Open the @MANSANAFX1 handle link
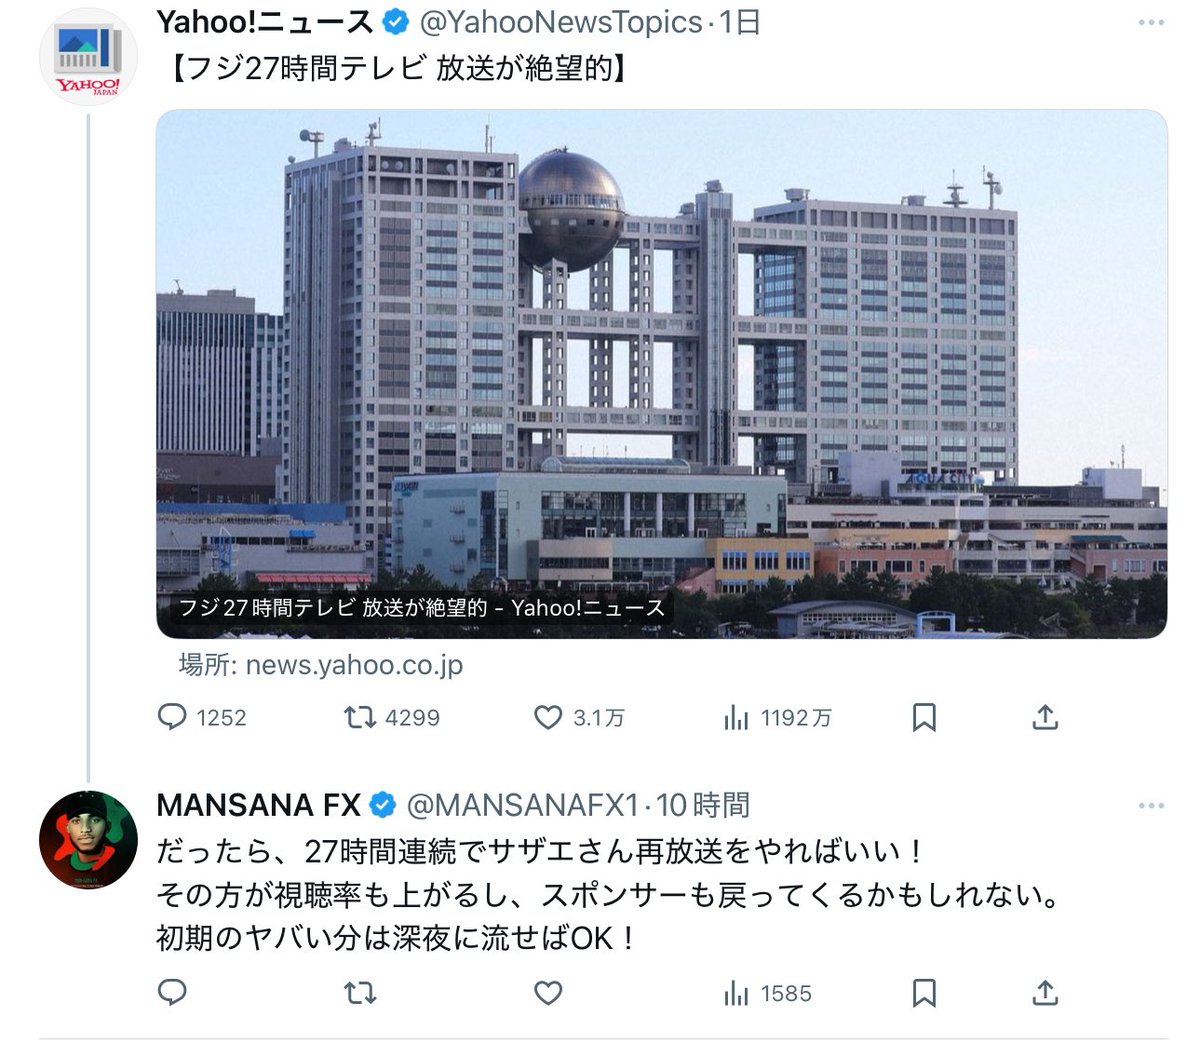This screenshot has width=1200, height=1044. (x=522, y=805)
